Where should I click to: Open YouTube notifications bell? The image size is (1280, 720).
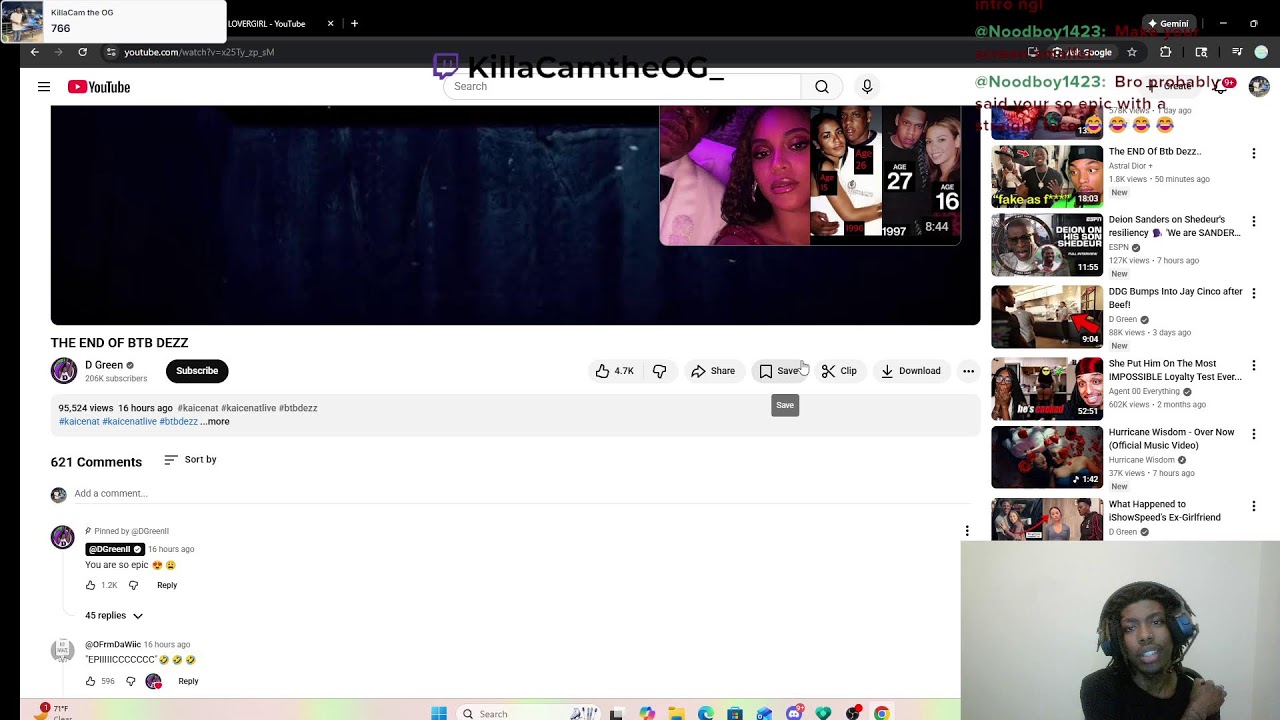pos(1221,87)
